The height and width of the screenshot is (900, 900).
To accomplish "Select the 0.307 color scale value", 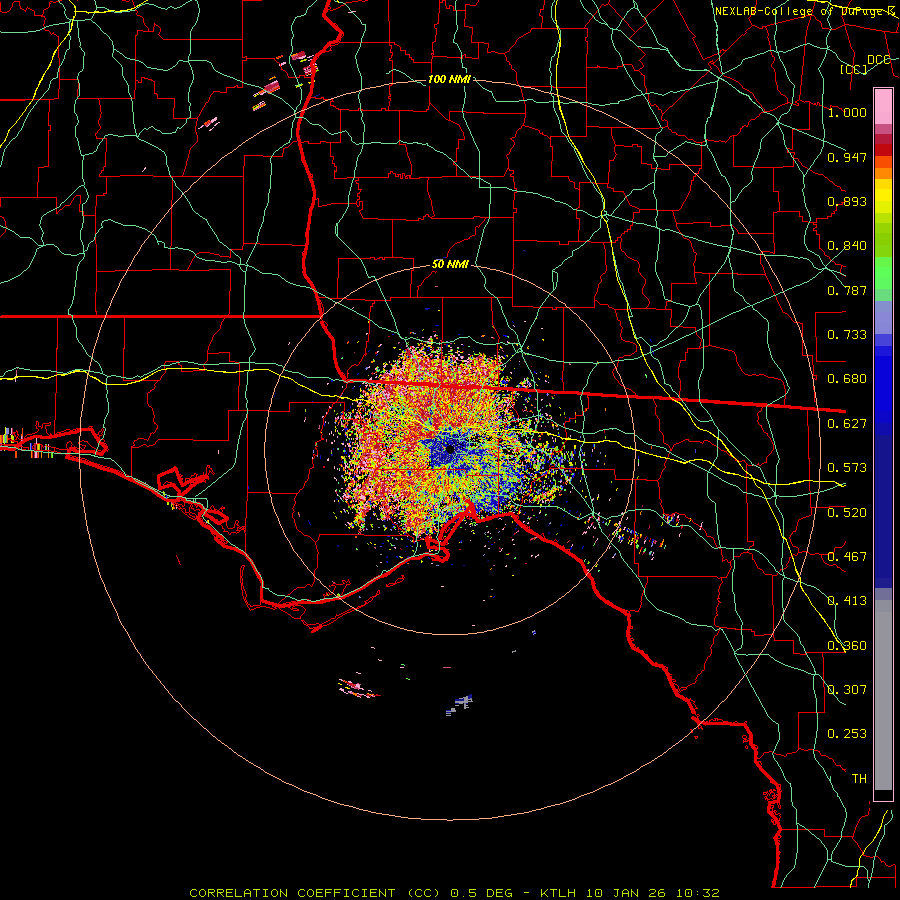I will (847, 689).
